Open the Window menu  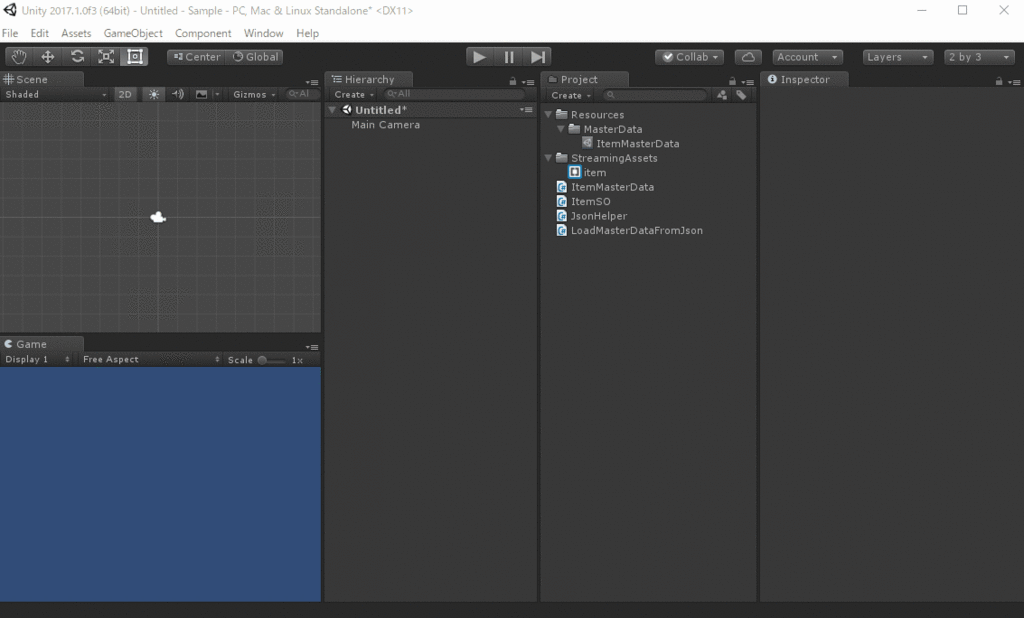point(263,33)
